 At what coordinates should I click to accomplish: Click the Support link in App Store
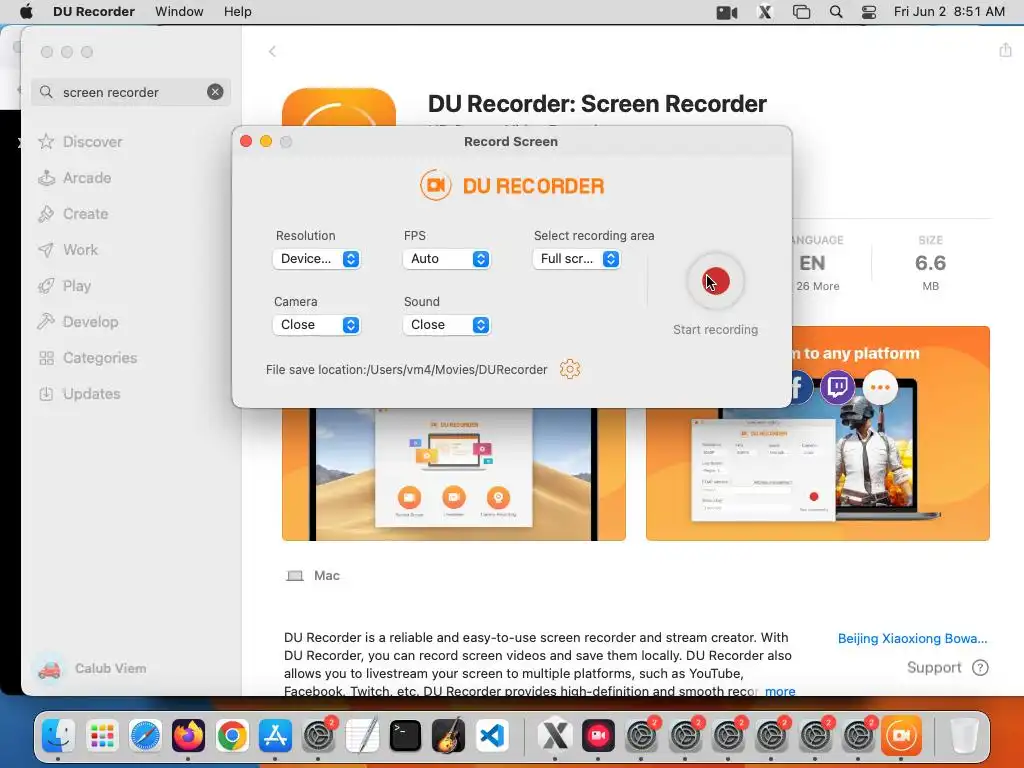point(947,667)
